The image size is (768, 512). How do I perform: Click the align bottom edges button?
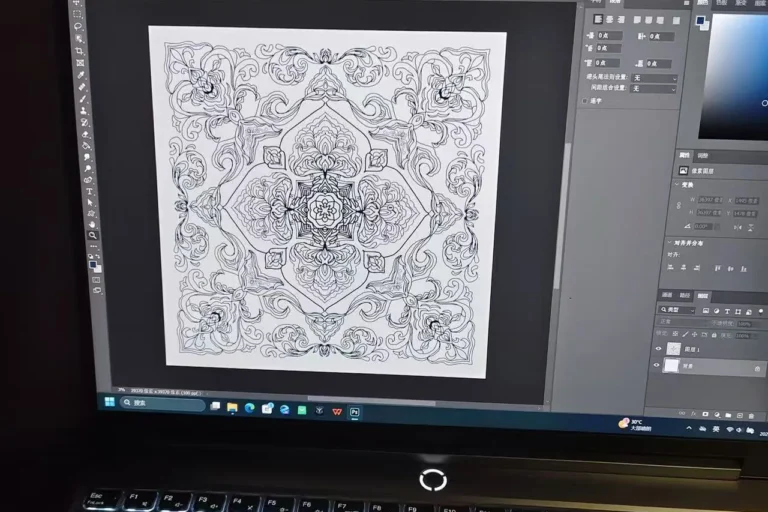744,268
